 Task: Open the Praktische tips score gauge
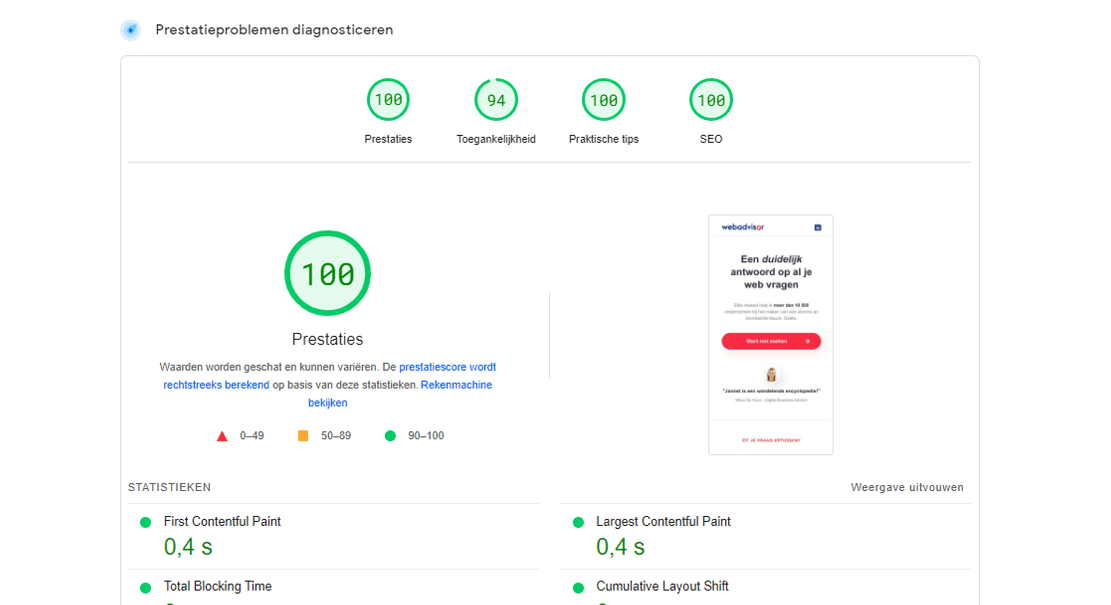click(603, 99)
